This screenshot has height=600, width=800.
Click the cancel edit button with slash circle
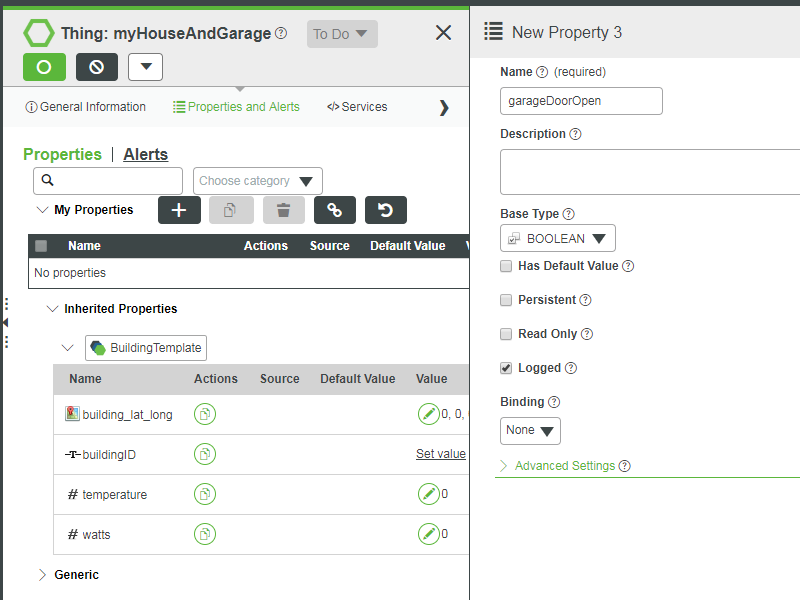(x=97, y=67)
